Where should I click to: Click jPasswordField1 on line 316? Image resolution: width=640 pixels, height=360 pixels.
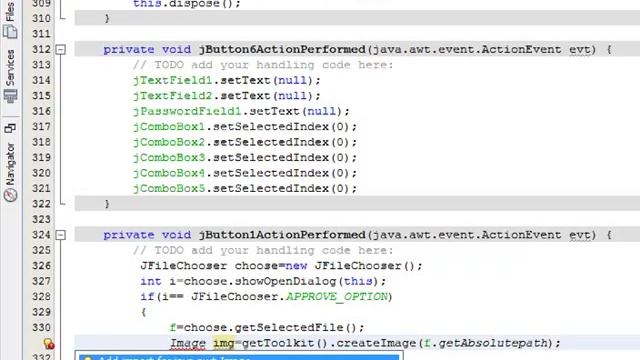click(187, 111)
